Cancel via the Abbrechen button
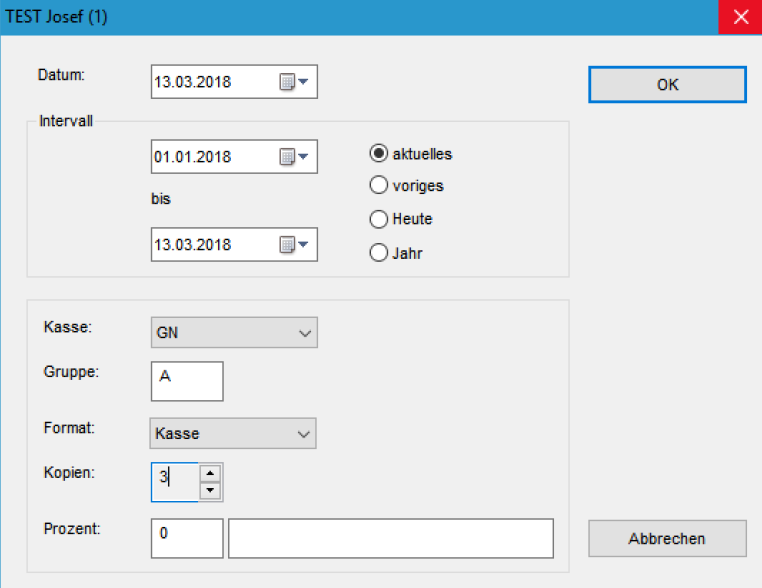 pos(667,538)
